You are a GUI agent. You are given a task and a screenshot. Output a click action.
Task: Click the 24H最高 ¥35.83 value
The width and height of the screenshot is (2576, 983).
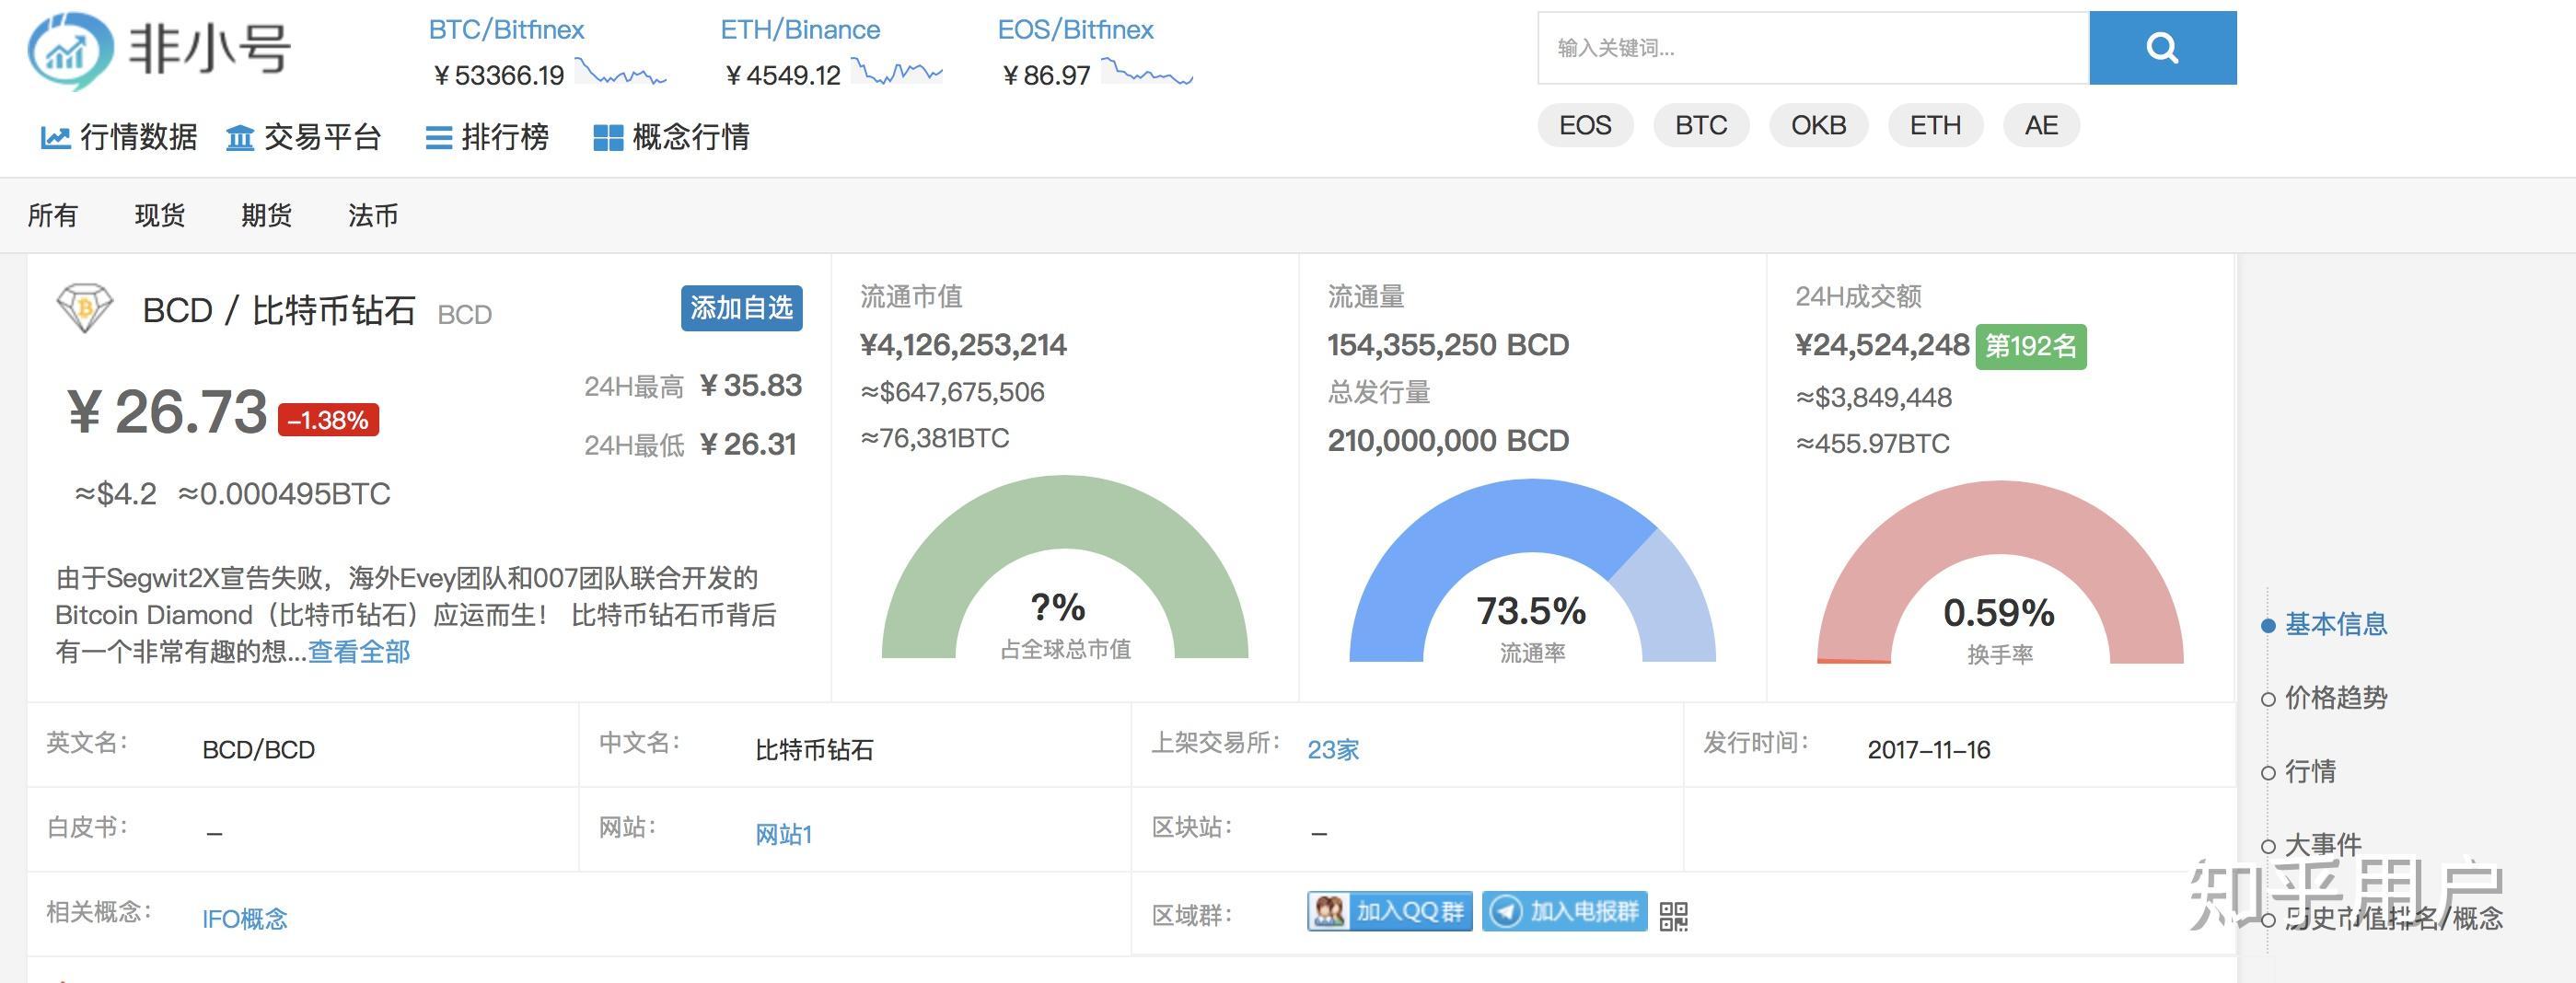click(x=750, y=386)
